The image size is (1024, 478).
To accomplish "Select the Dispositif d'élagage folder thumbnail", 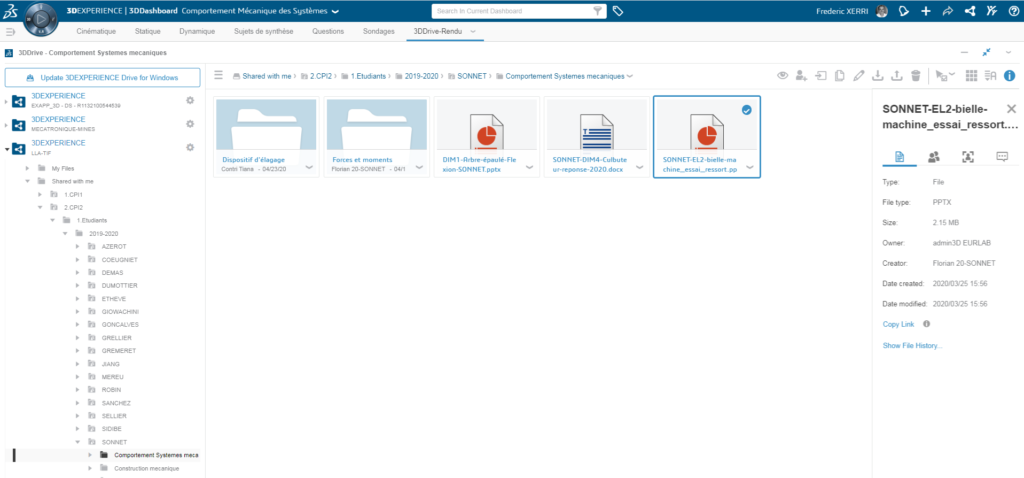I will coord(266,125).
